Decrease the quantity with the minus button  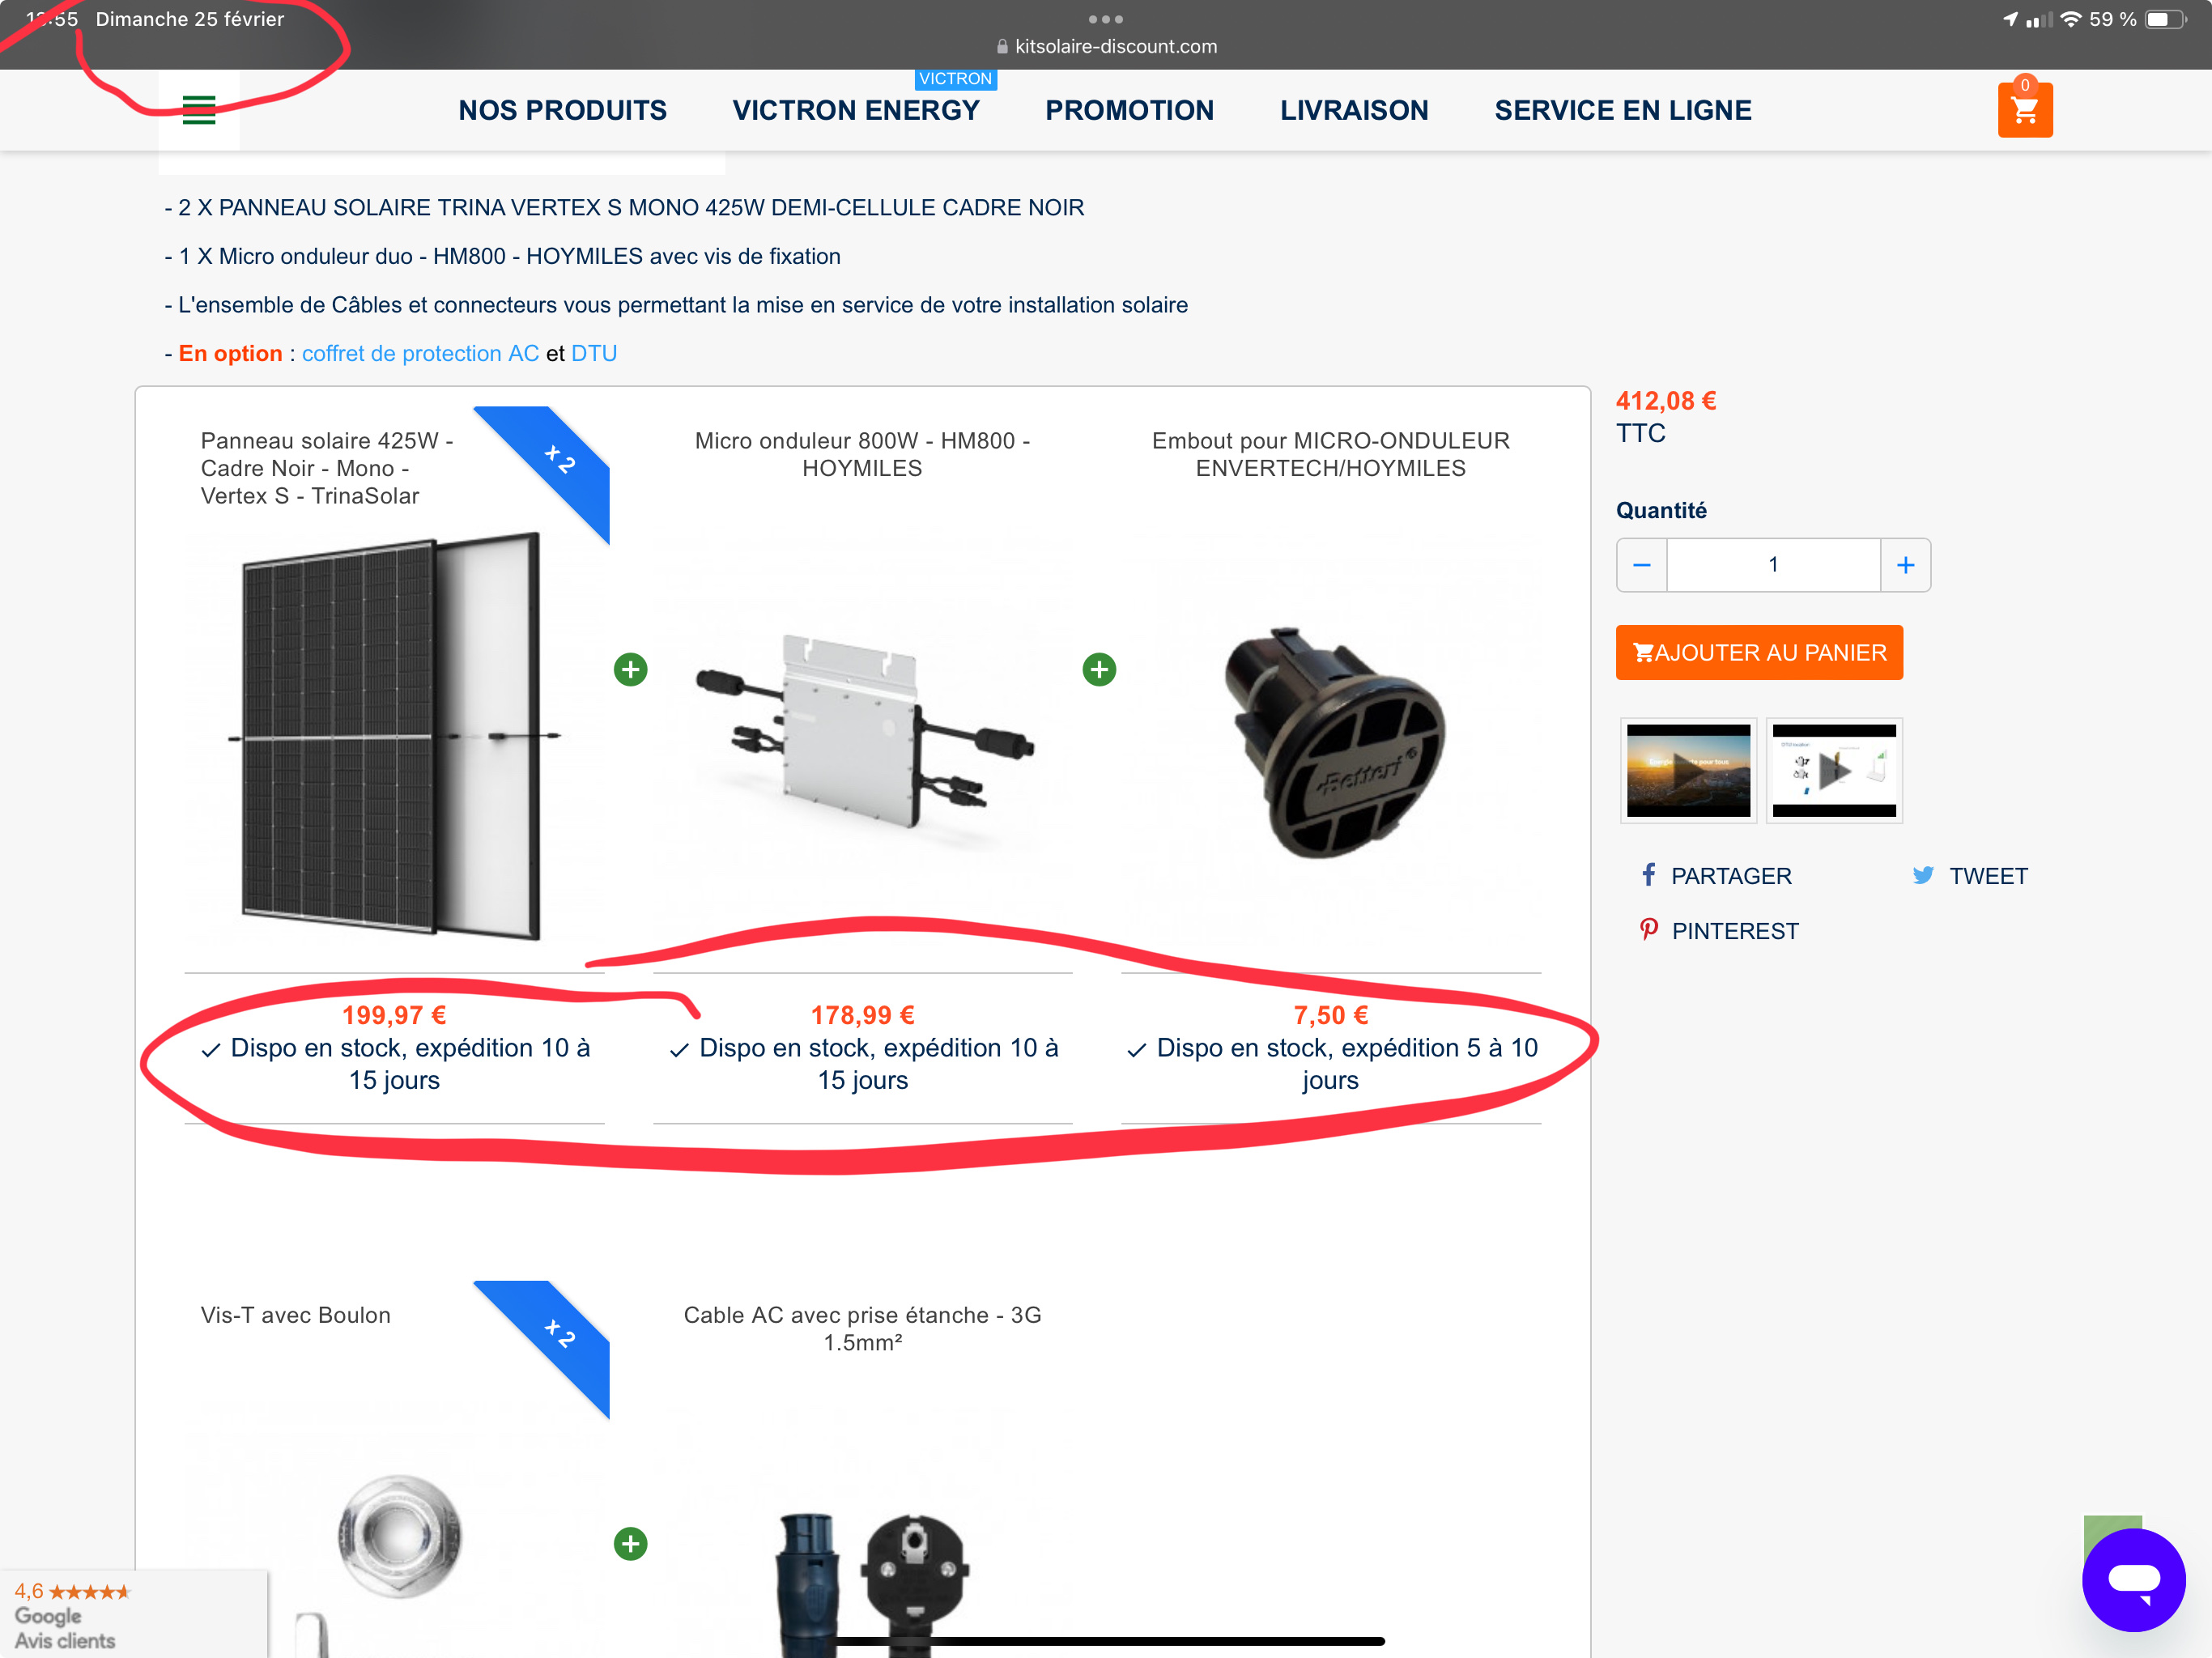(1642, 565)
